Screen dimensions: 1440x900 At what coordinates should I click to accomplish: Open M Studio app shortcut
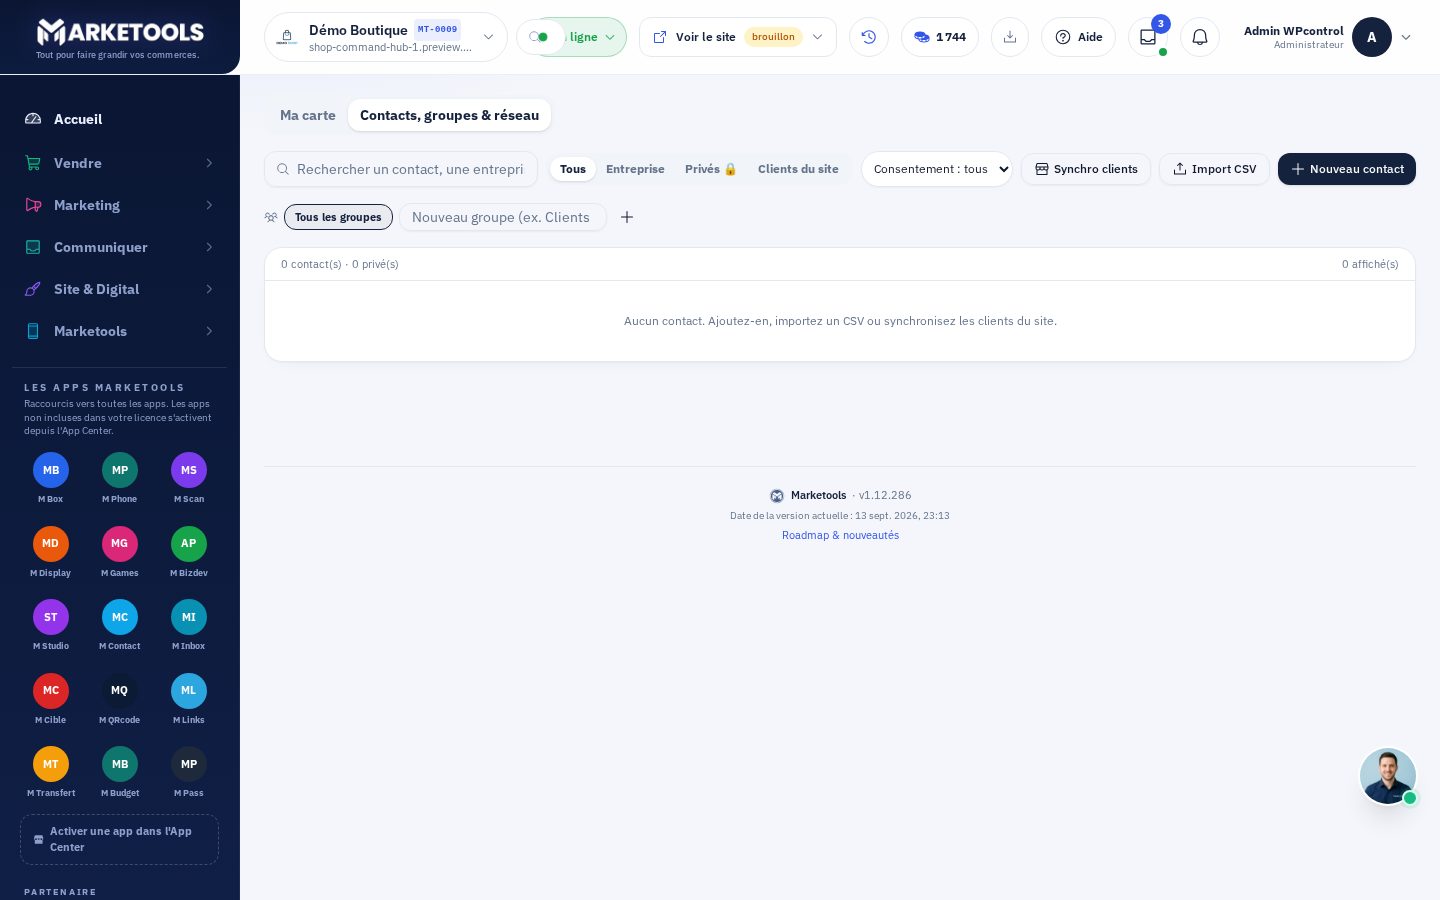pos(50,626)
